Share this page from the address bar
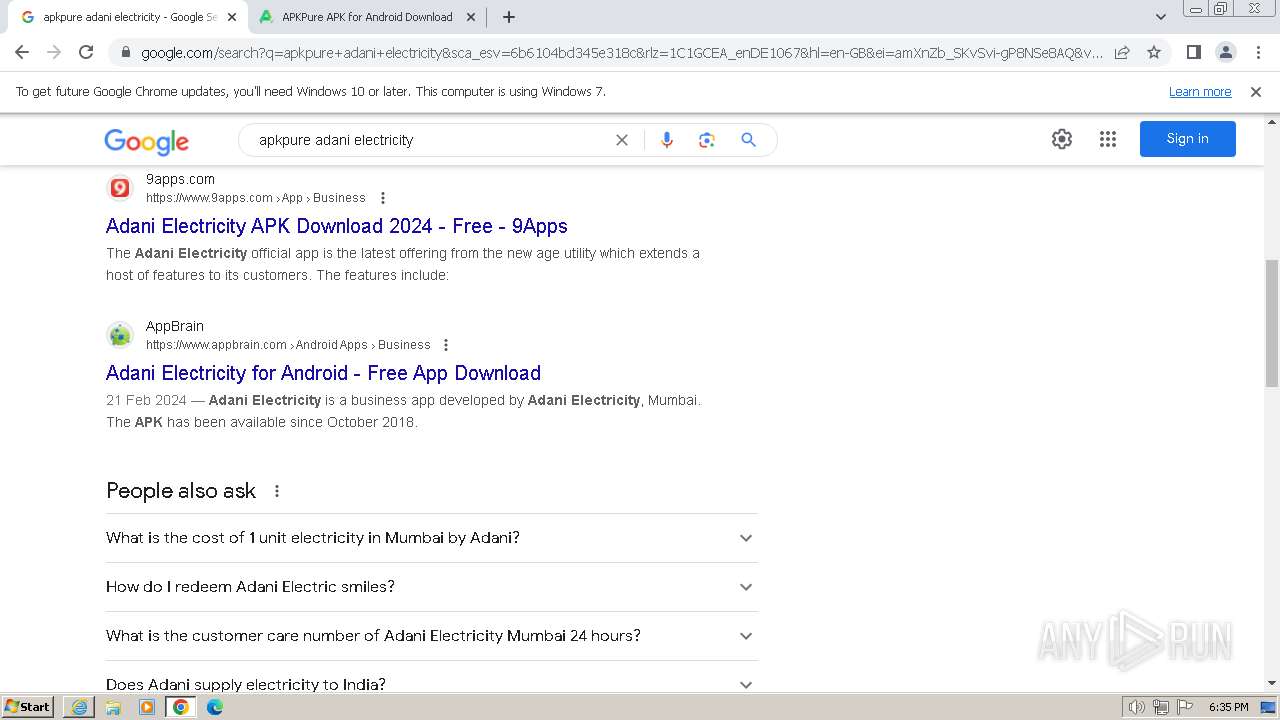 [x=1122, y=52]
